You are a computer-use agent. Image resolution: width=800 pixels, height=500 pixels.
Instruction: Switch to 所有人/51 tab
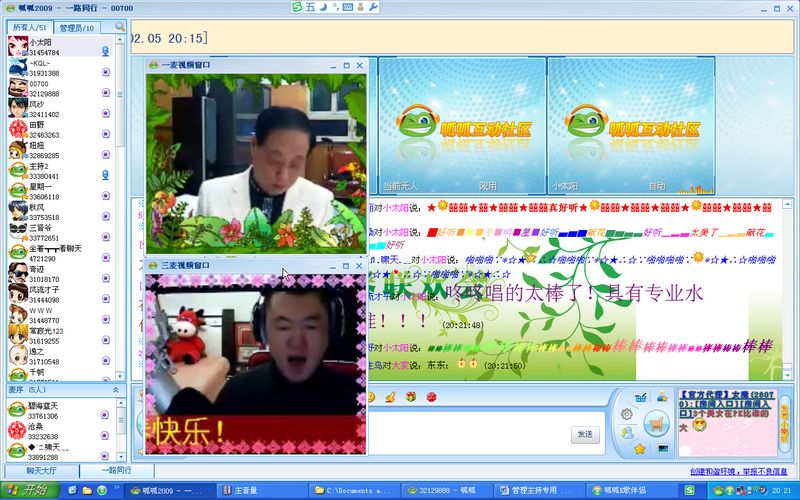point(30,27)
